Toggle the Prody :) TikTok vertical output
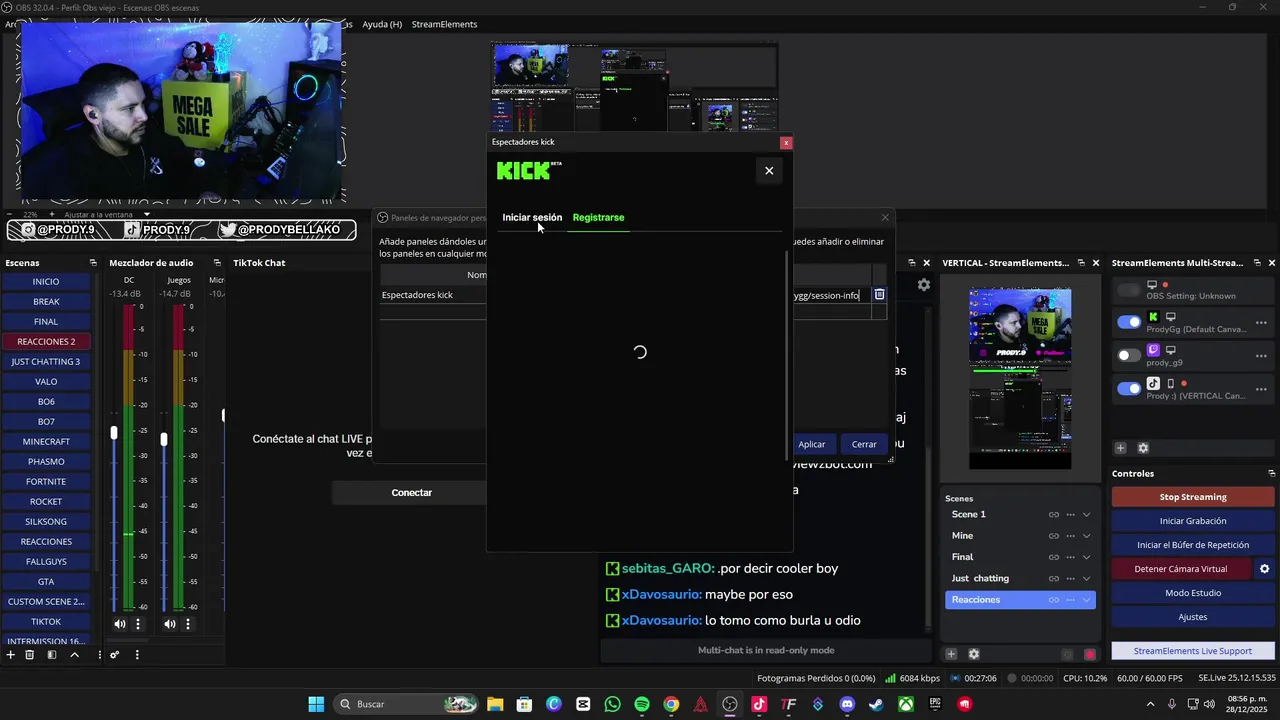The width and height of the screenshot is (1280, 720). [1129, 389]
